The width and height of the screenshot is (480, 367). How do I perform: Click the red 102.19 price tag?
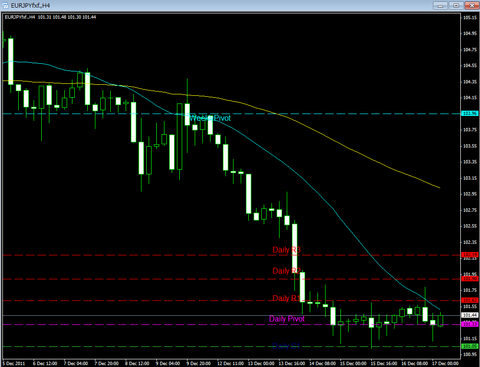[470, 255]
